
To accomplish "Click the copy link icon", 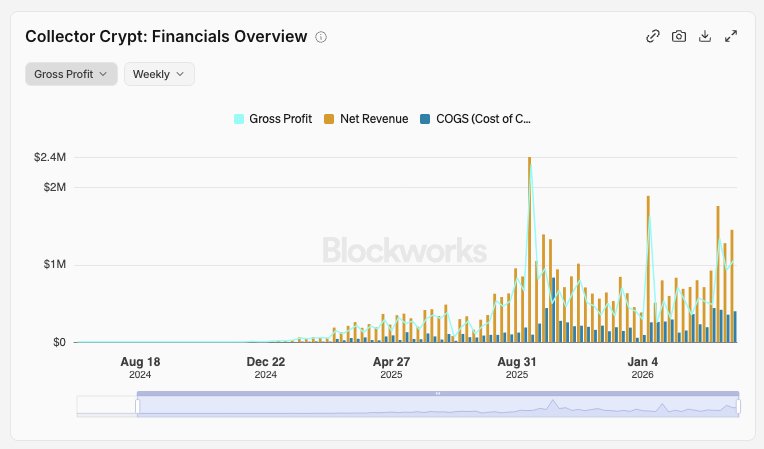I will click(x=653, y=36).
